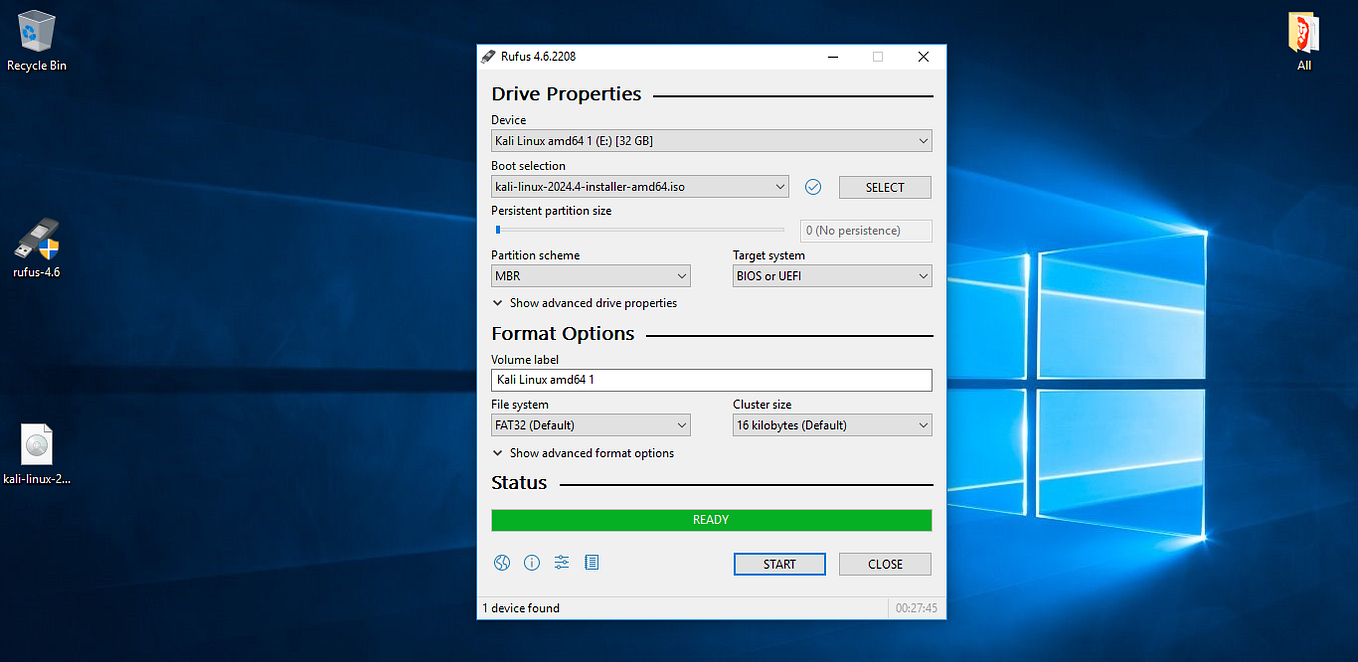Expand Show advanced drive properties
The width and height of the screenshot is (1358, 662).
(585, 303)
